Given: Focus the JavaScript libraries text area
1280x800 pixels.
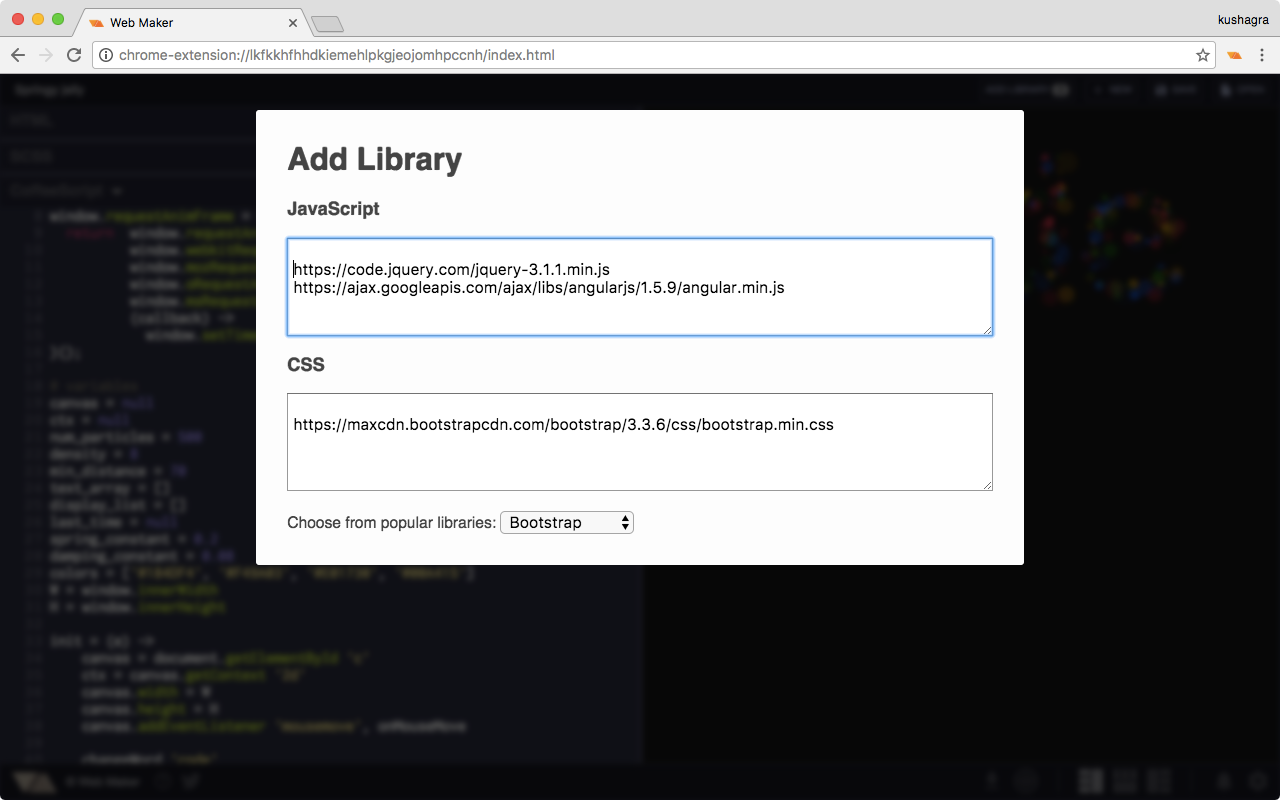Looking at the screenshot, I should click(x=640, y=287).
